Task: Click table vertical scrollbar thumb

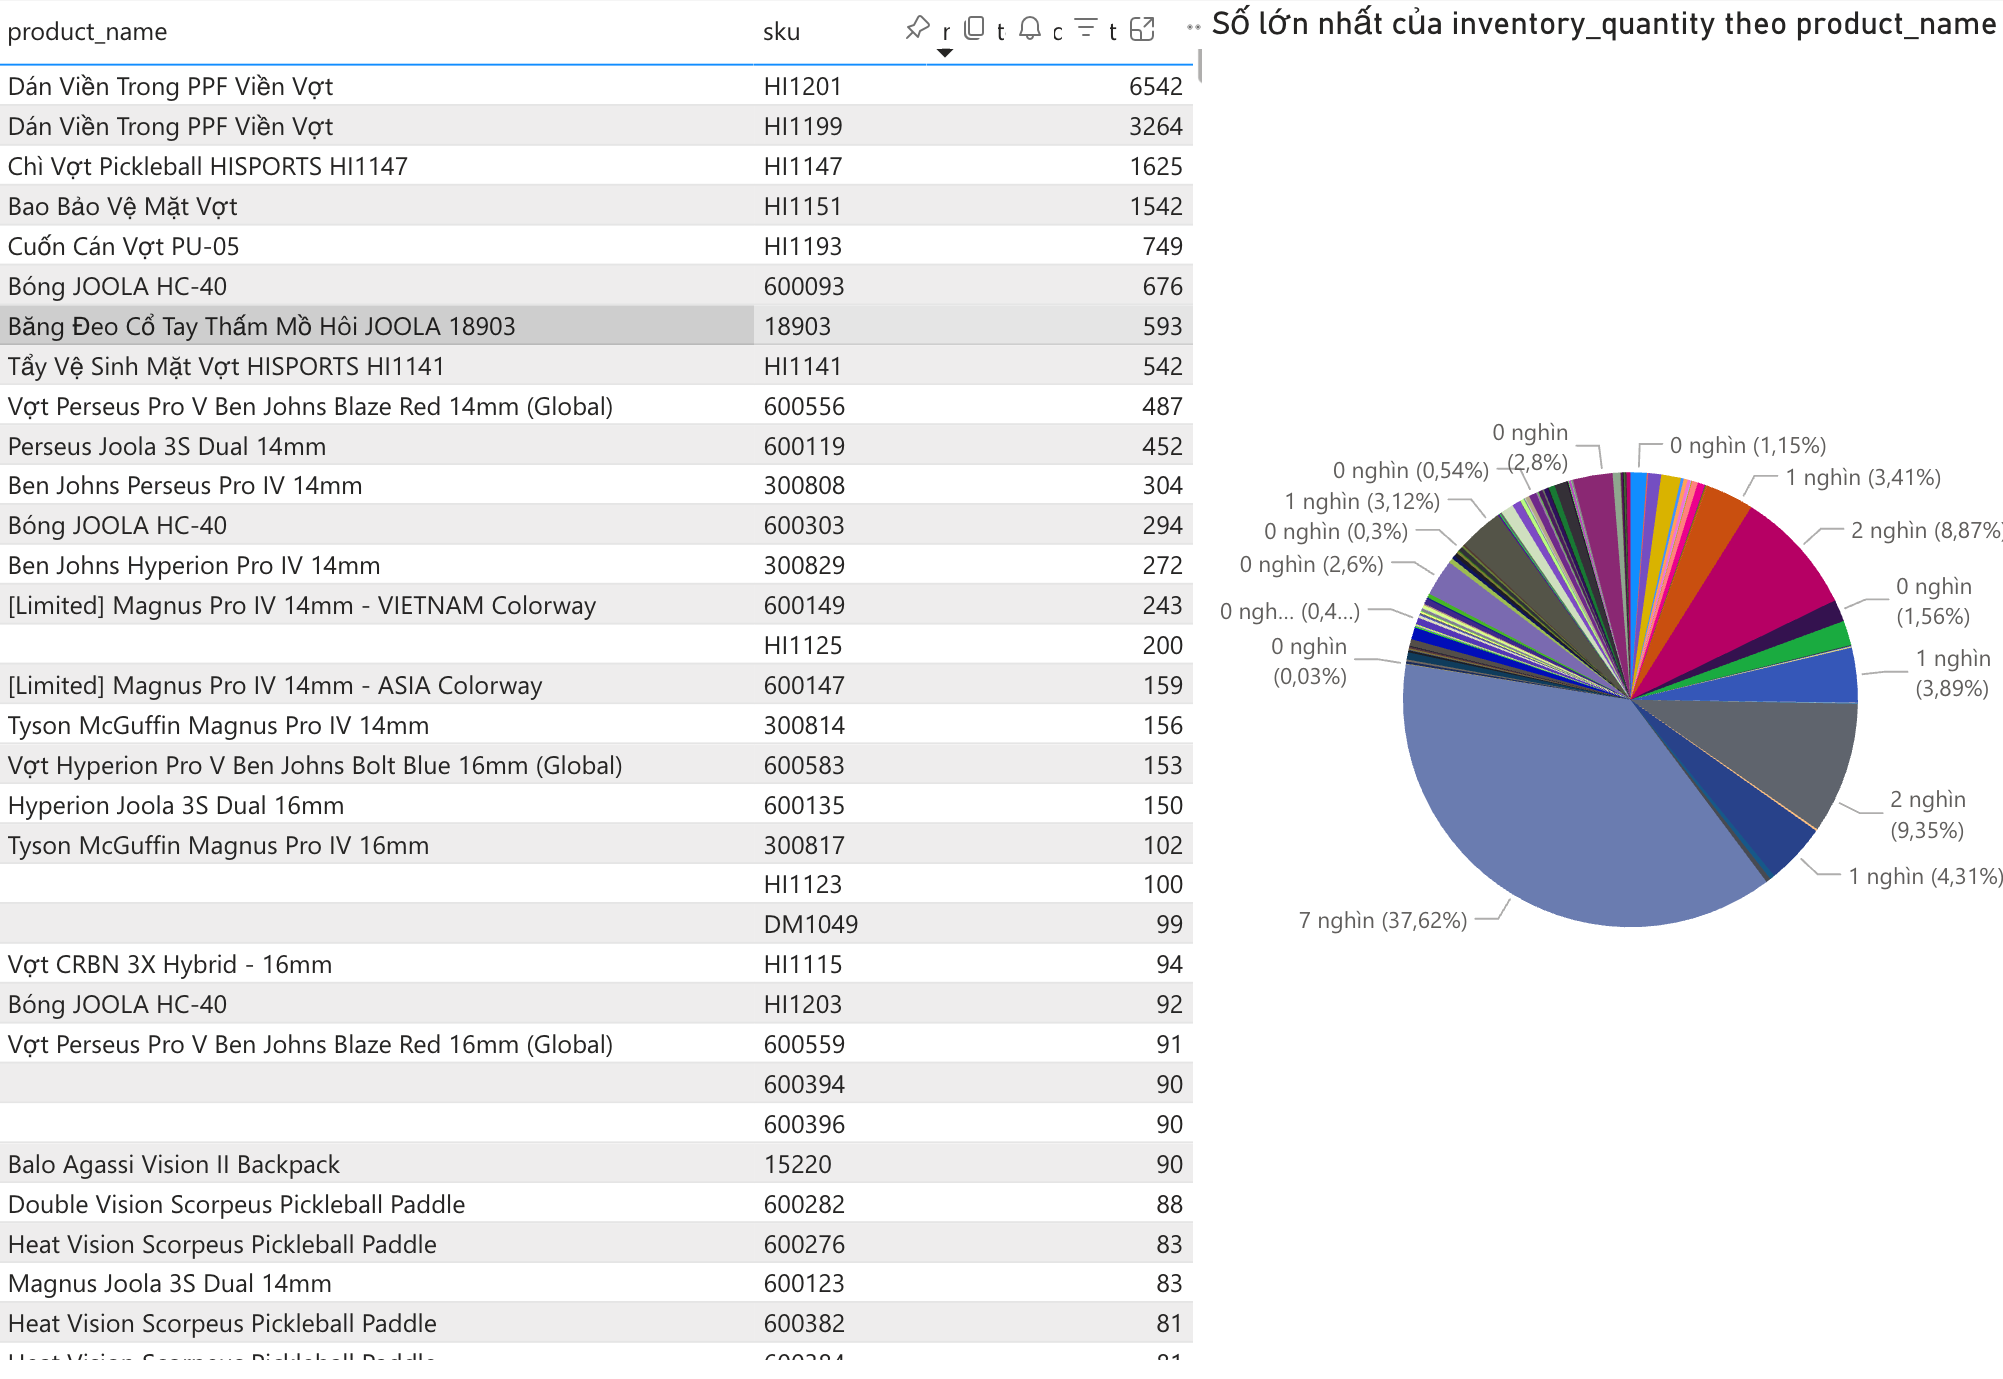Action: coord(1199,65)
